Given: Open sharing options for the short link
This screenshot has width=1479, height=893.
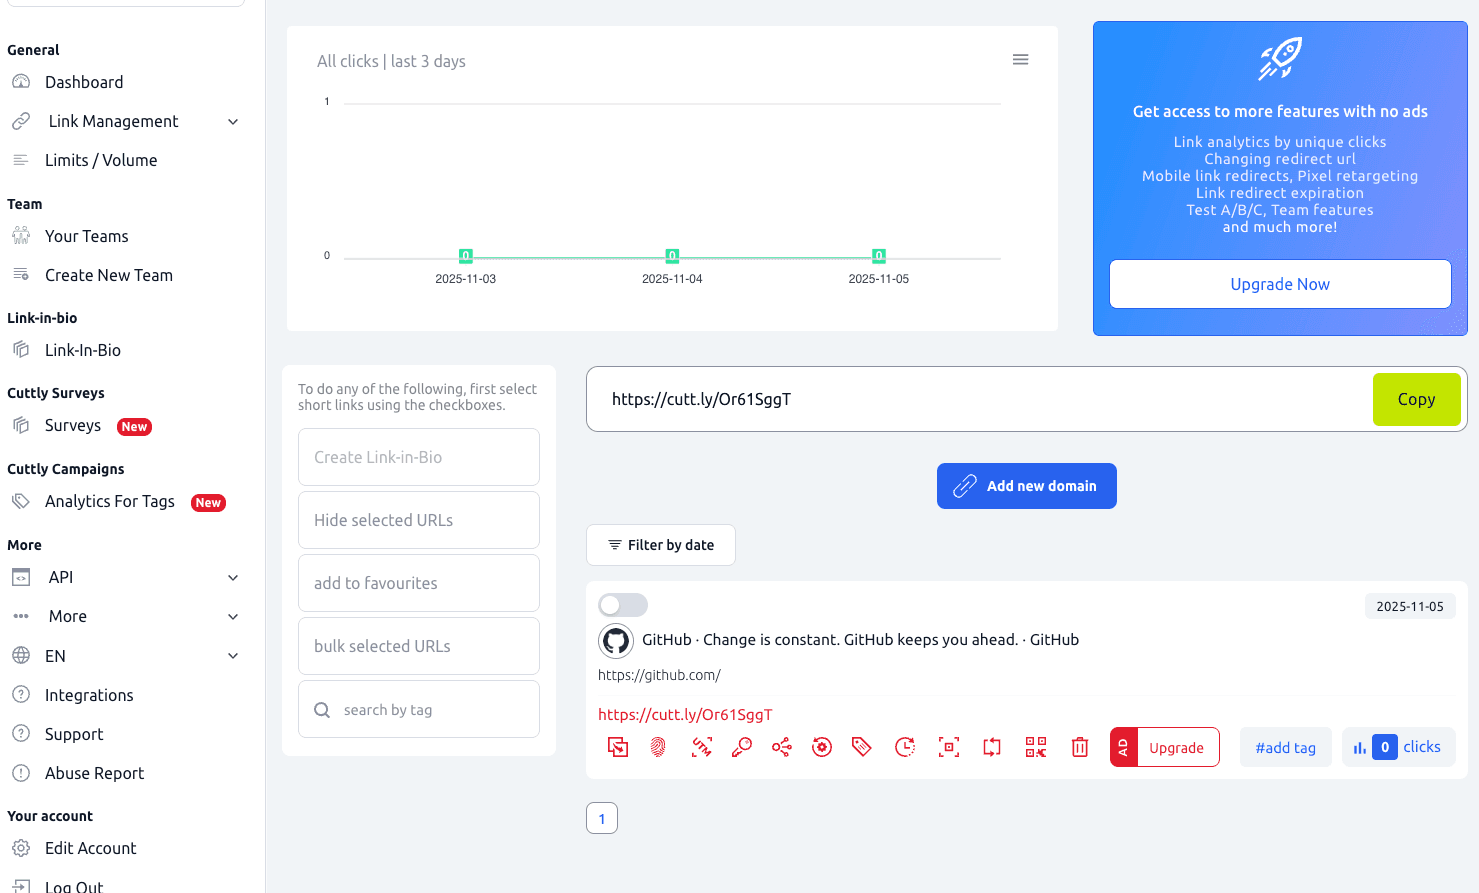Looking at the screenshot, I should point(781,747).
